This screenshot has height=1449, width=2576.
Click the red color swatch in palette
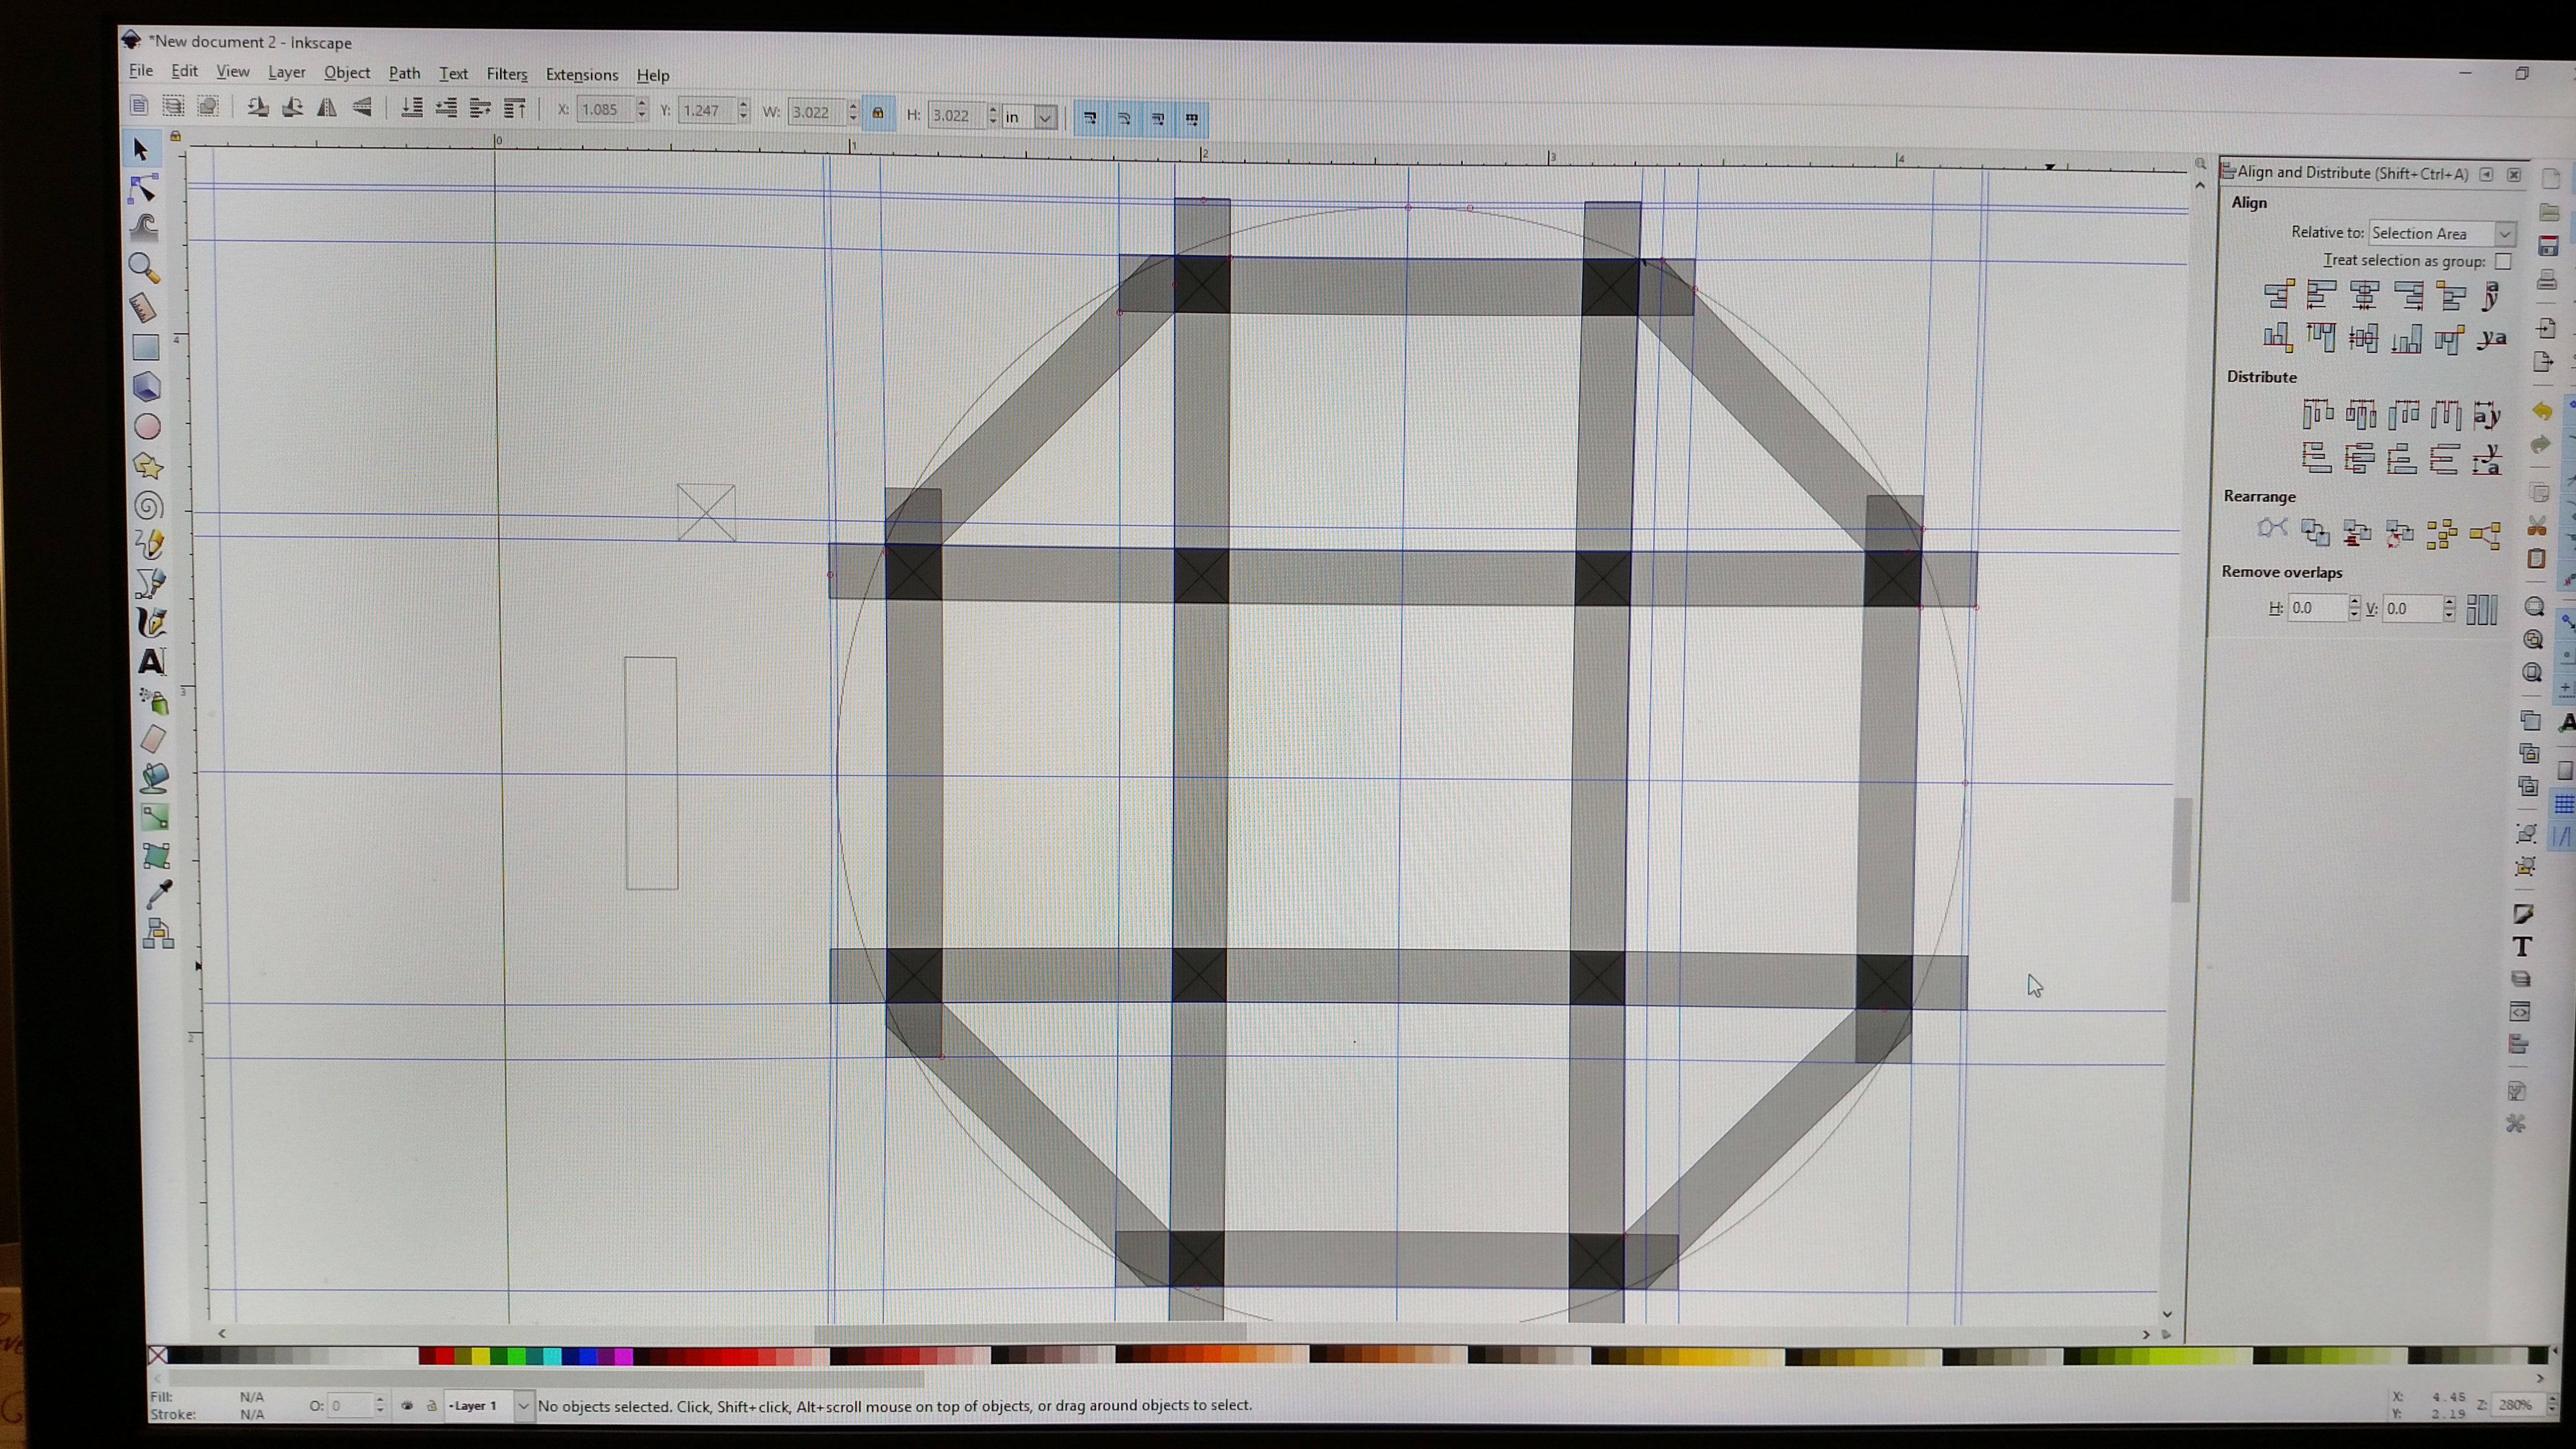446,1356
